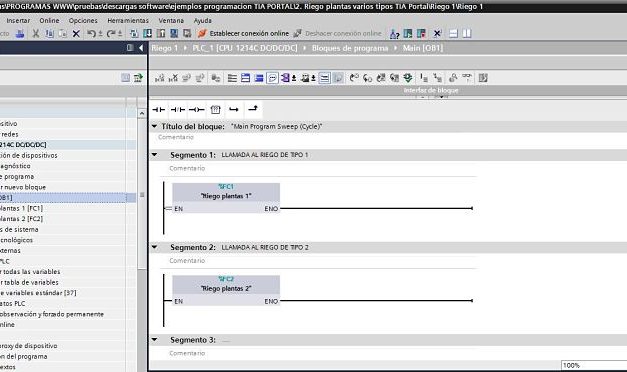The width and height of the screenshot is (627, 372).
Task: Insert an empty box instruction
Action: point(216,110)
